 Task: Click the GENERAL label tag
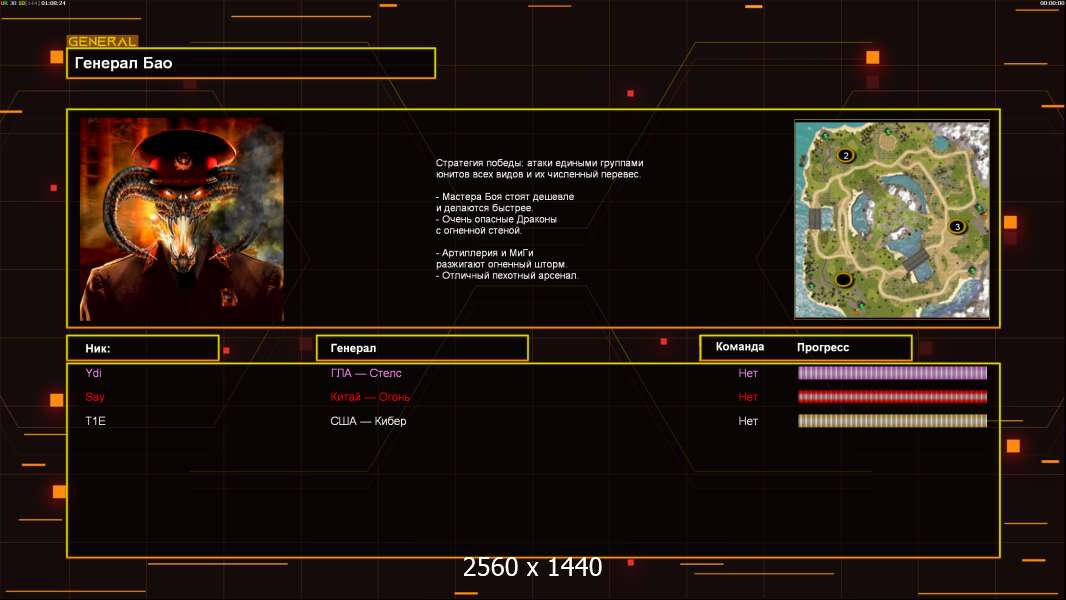[x=102, y=41]
